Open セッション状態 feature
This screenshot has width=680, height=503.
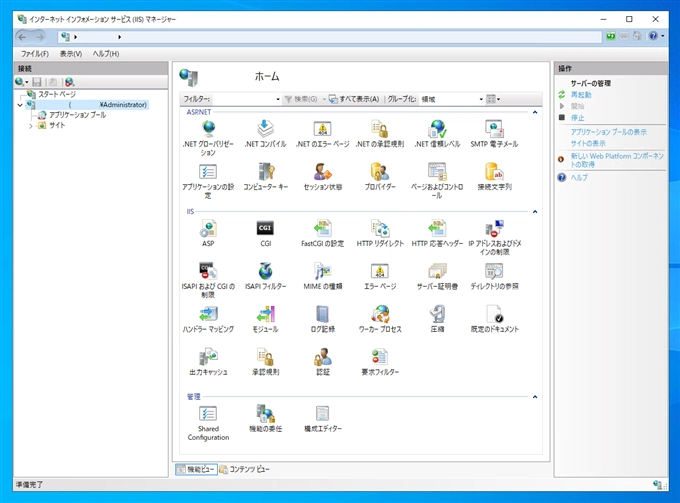[323, 177]
